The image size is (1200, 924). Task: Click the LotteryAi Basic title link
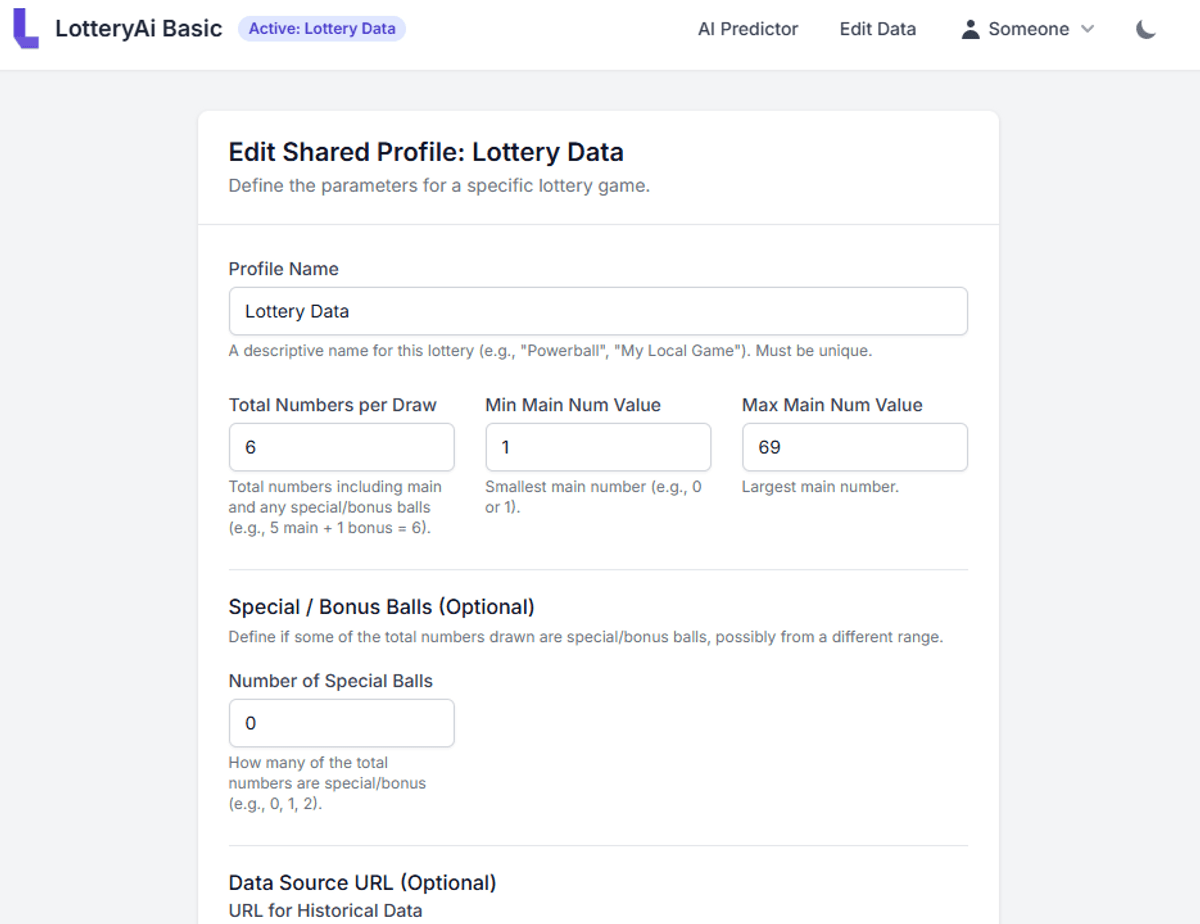138,29
